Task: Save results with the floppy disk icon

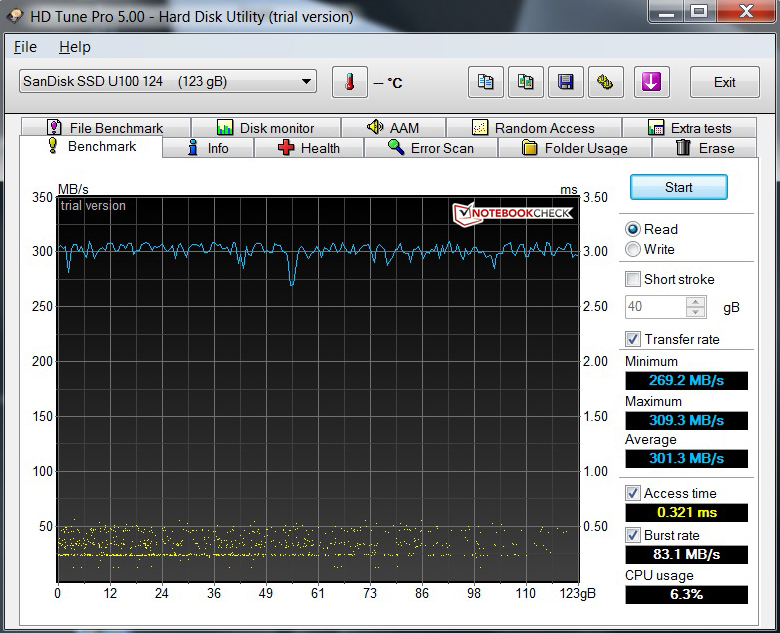Action: coord(565,82)
